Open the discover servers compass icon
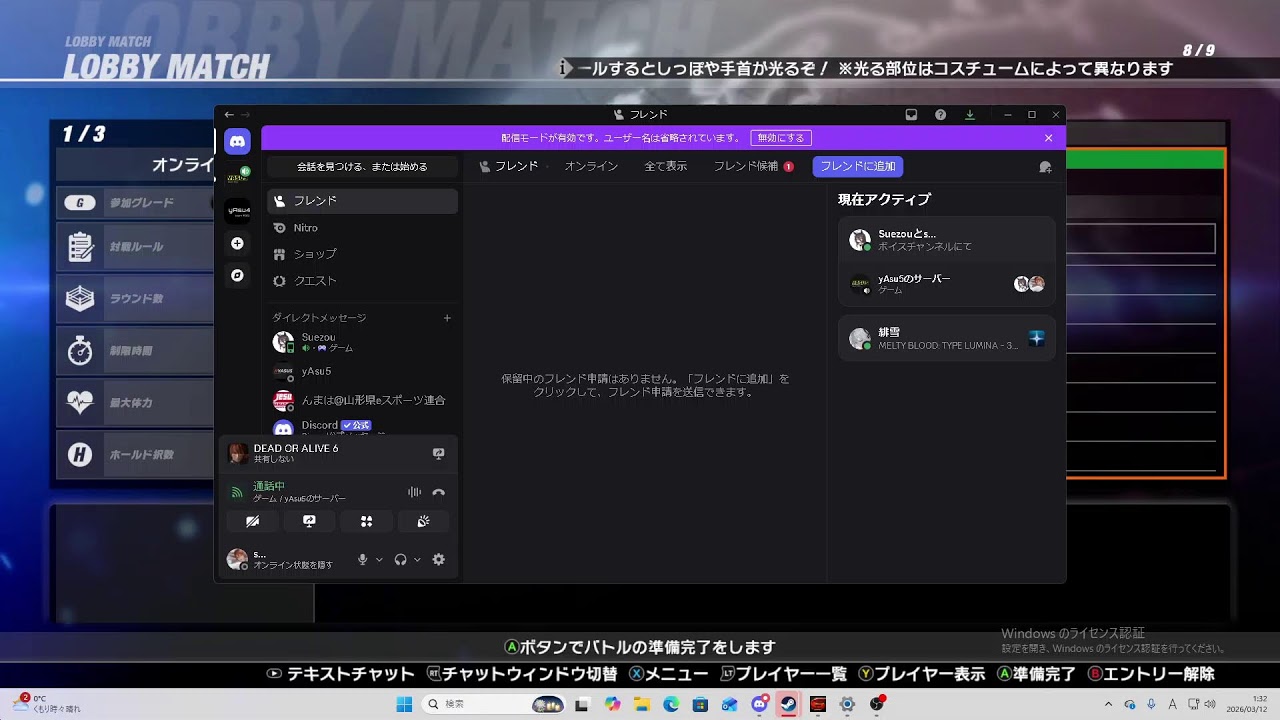The image size is (1280, 720). [237, 275]
